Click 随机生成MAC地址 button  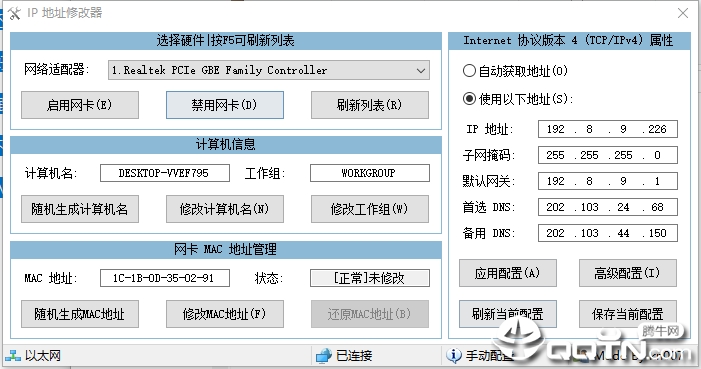pyautogui.click(x=80, y=314)
